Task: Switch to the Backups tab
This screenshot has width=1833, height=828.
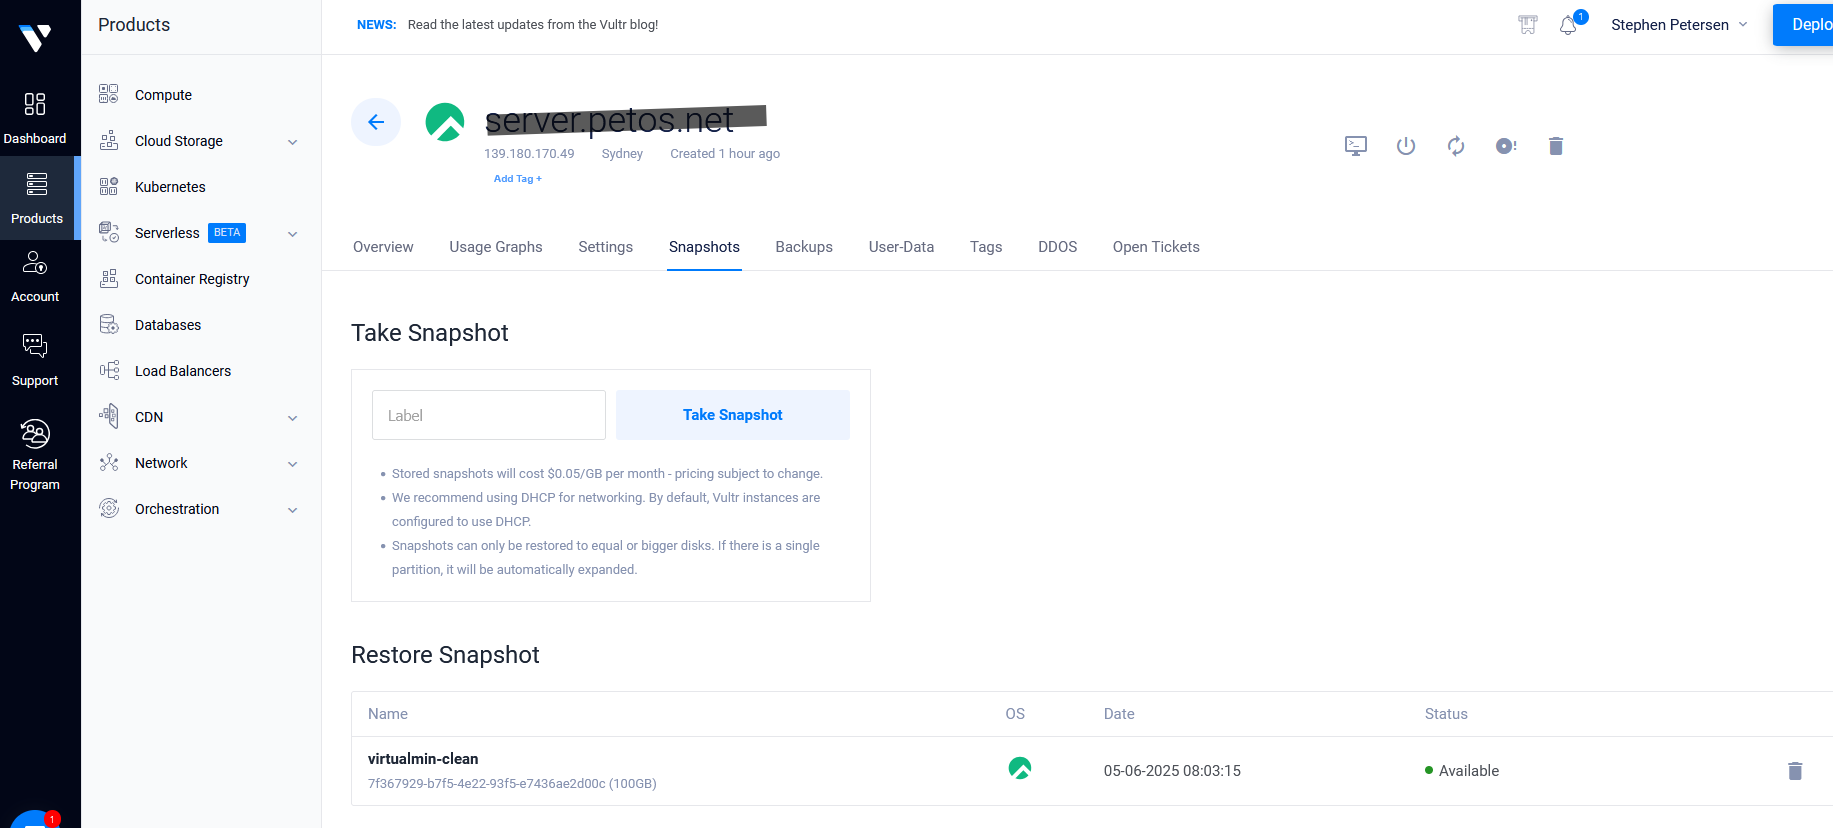Action: point(804,247)
